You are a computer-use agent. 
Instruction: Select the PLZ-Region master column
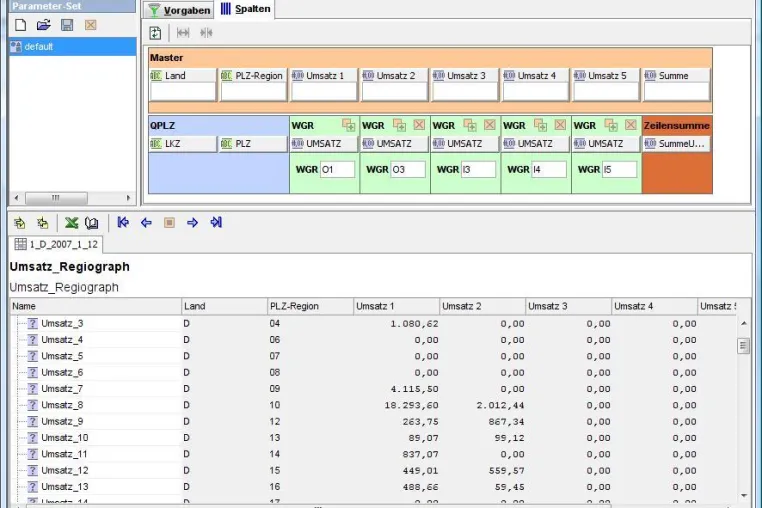(253, 76)
